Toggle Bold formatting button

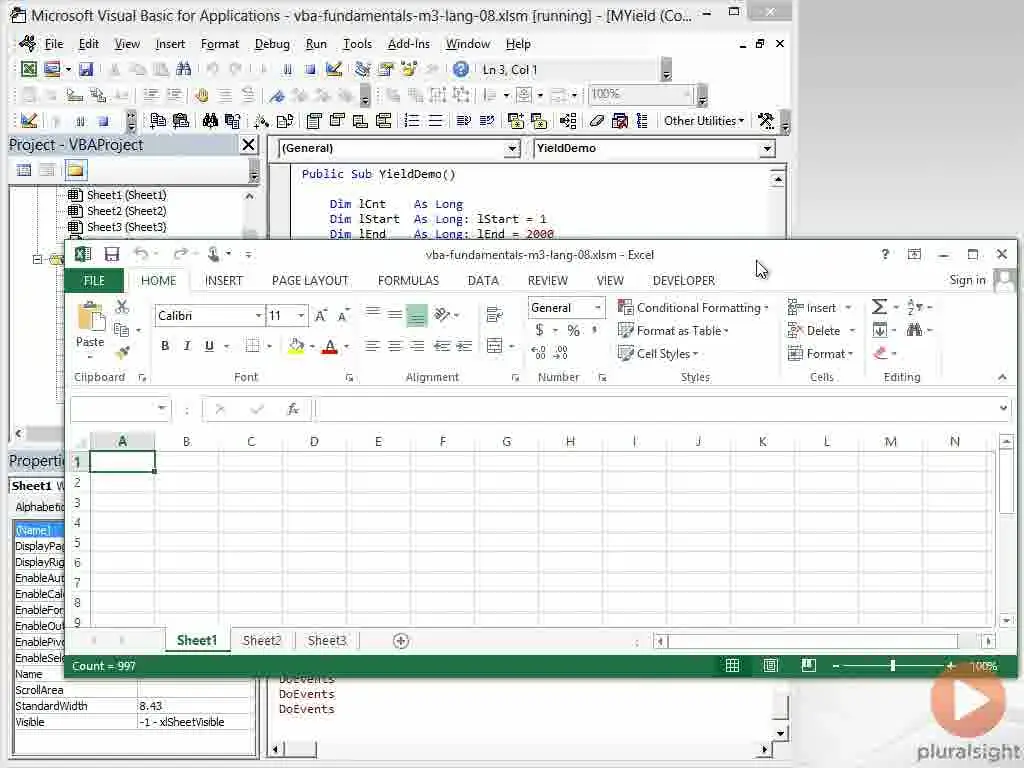165,346
